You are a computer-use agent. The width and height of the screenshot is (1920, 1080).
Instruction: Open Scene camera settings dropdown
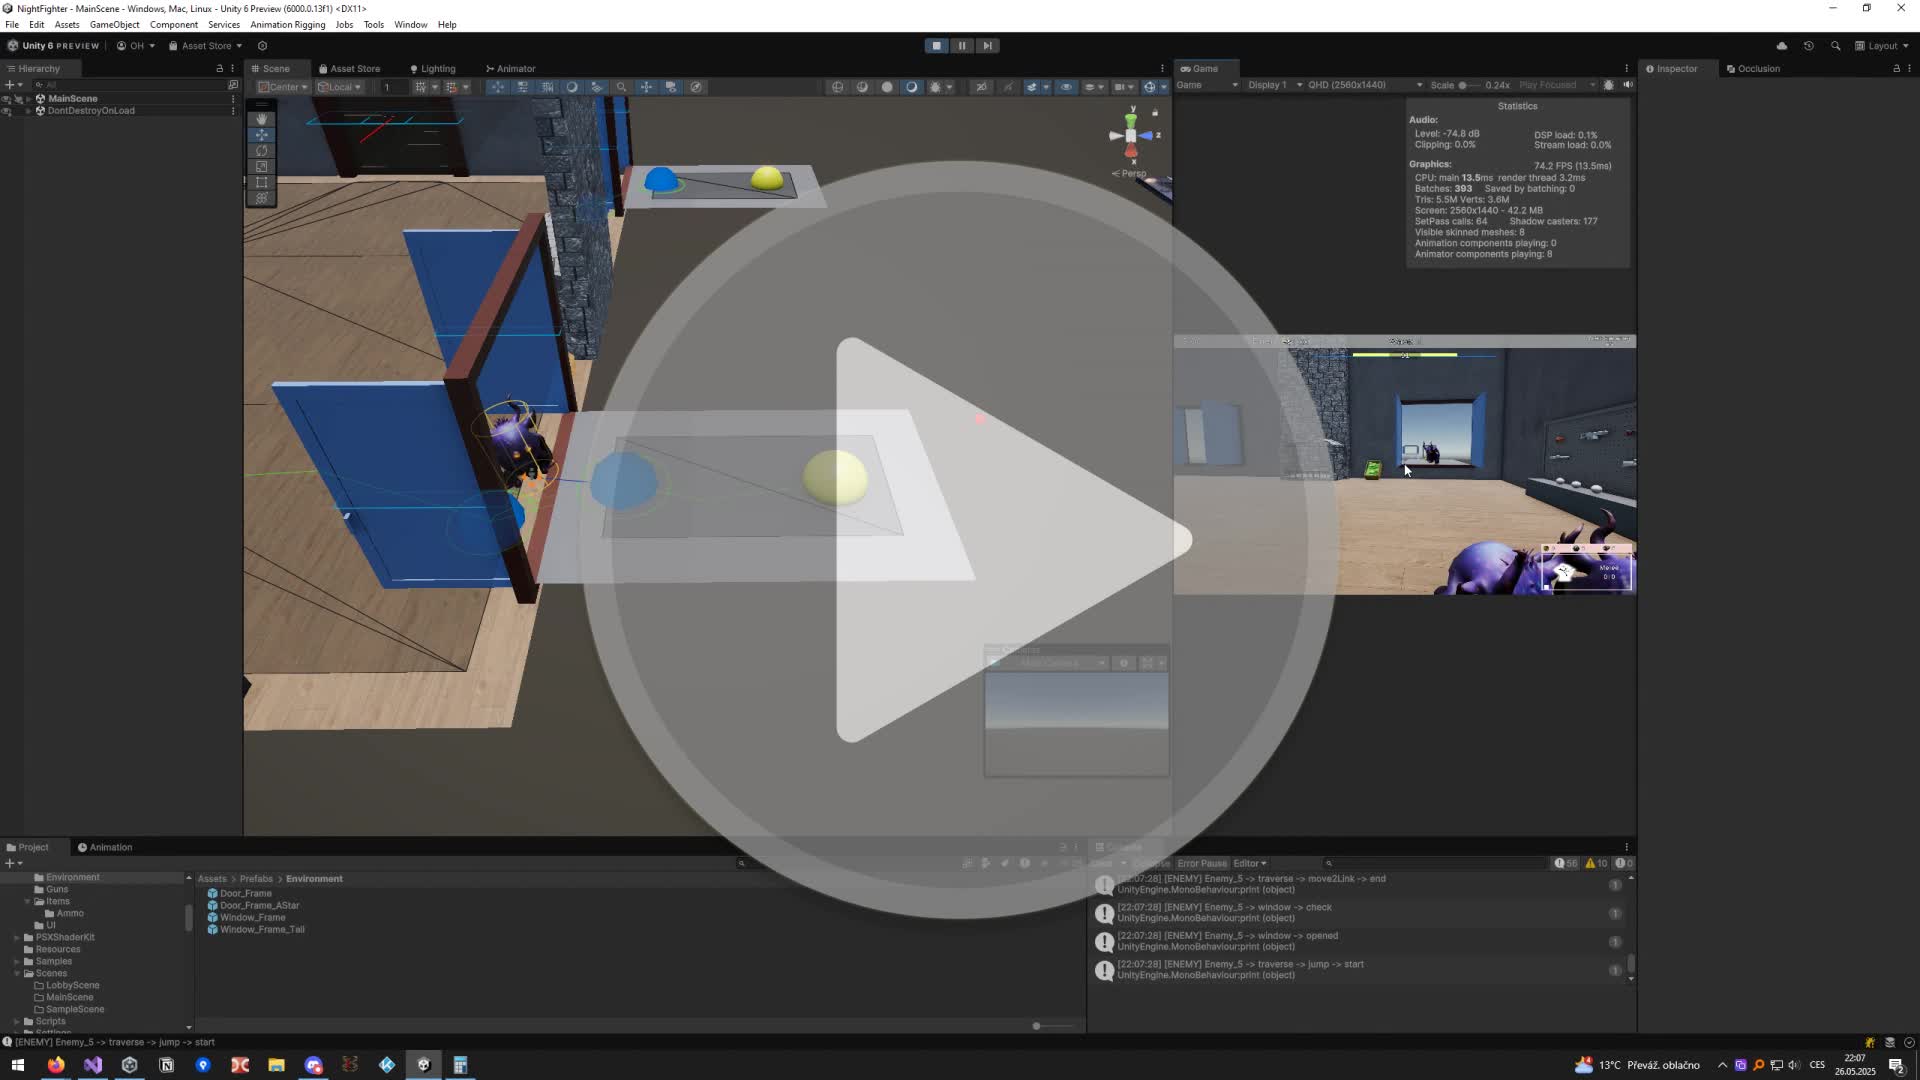1123,87
